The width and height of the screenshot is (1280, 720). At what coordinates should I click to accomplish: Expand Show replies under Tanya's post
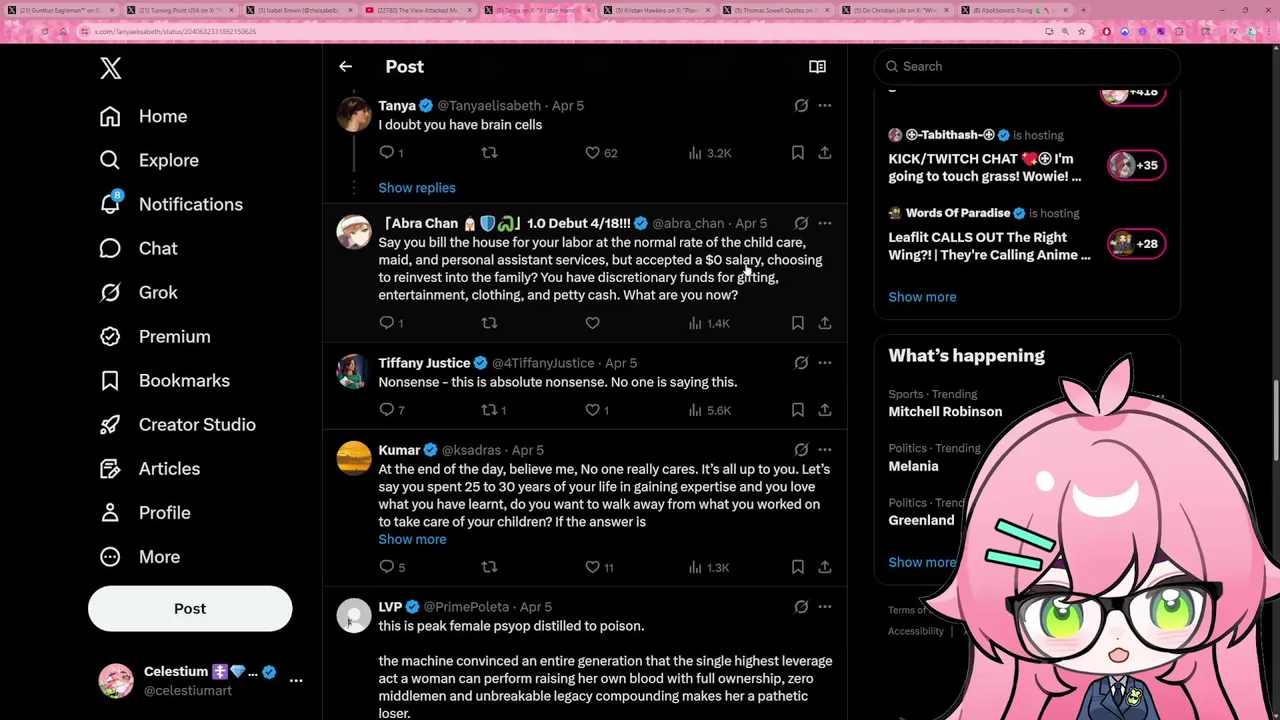417,188
